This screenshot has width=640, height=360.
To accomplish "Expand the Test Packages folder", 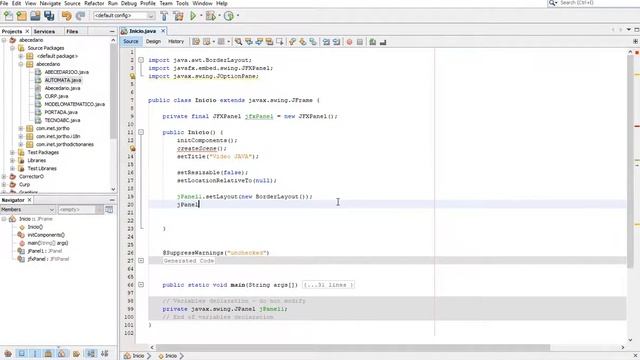I will (x=13, y=152).
